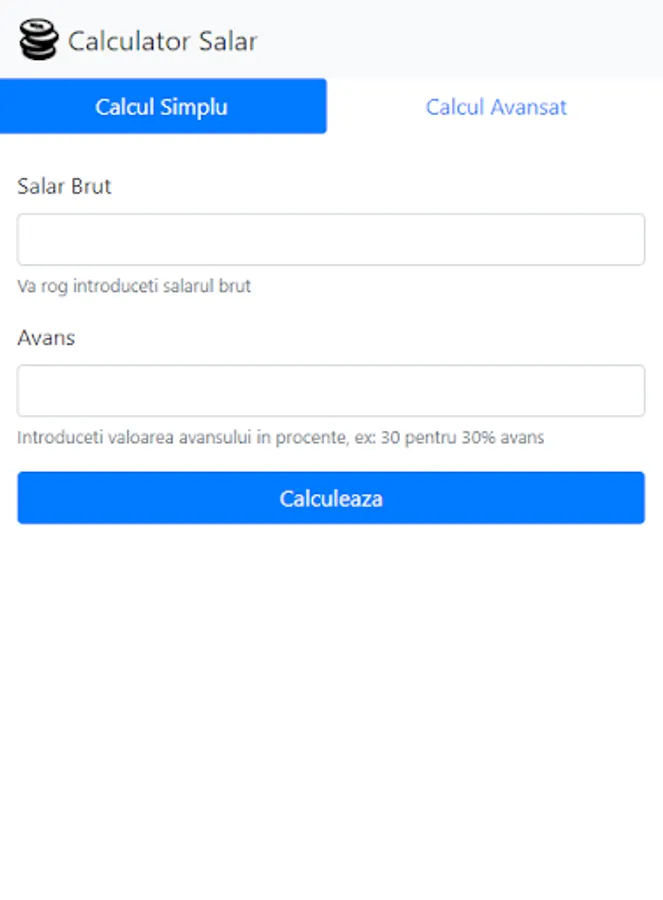663x900 pixels.
Task: Switch to the Calcul Simplu tab
Action: tap(163, 107)
